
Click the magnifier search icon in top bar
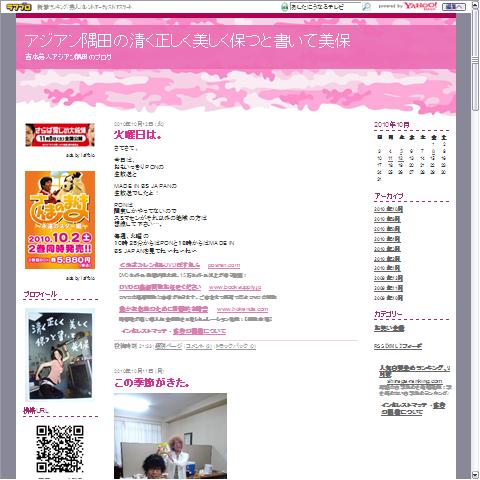click(x=366, y=7)
